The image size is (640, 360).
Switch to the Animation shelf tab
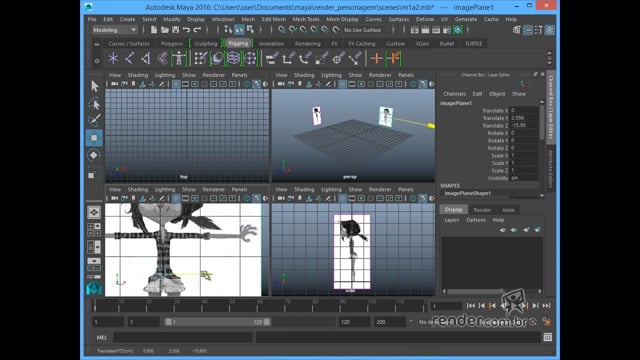tap(271, 44)
